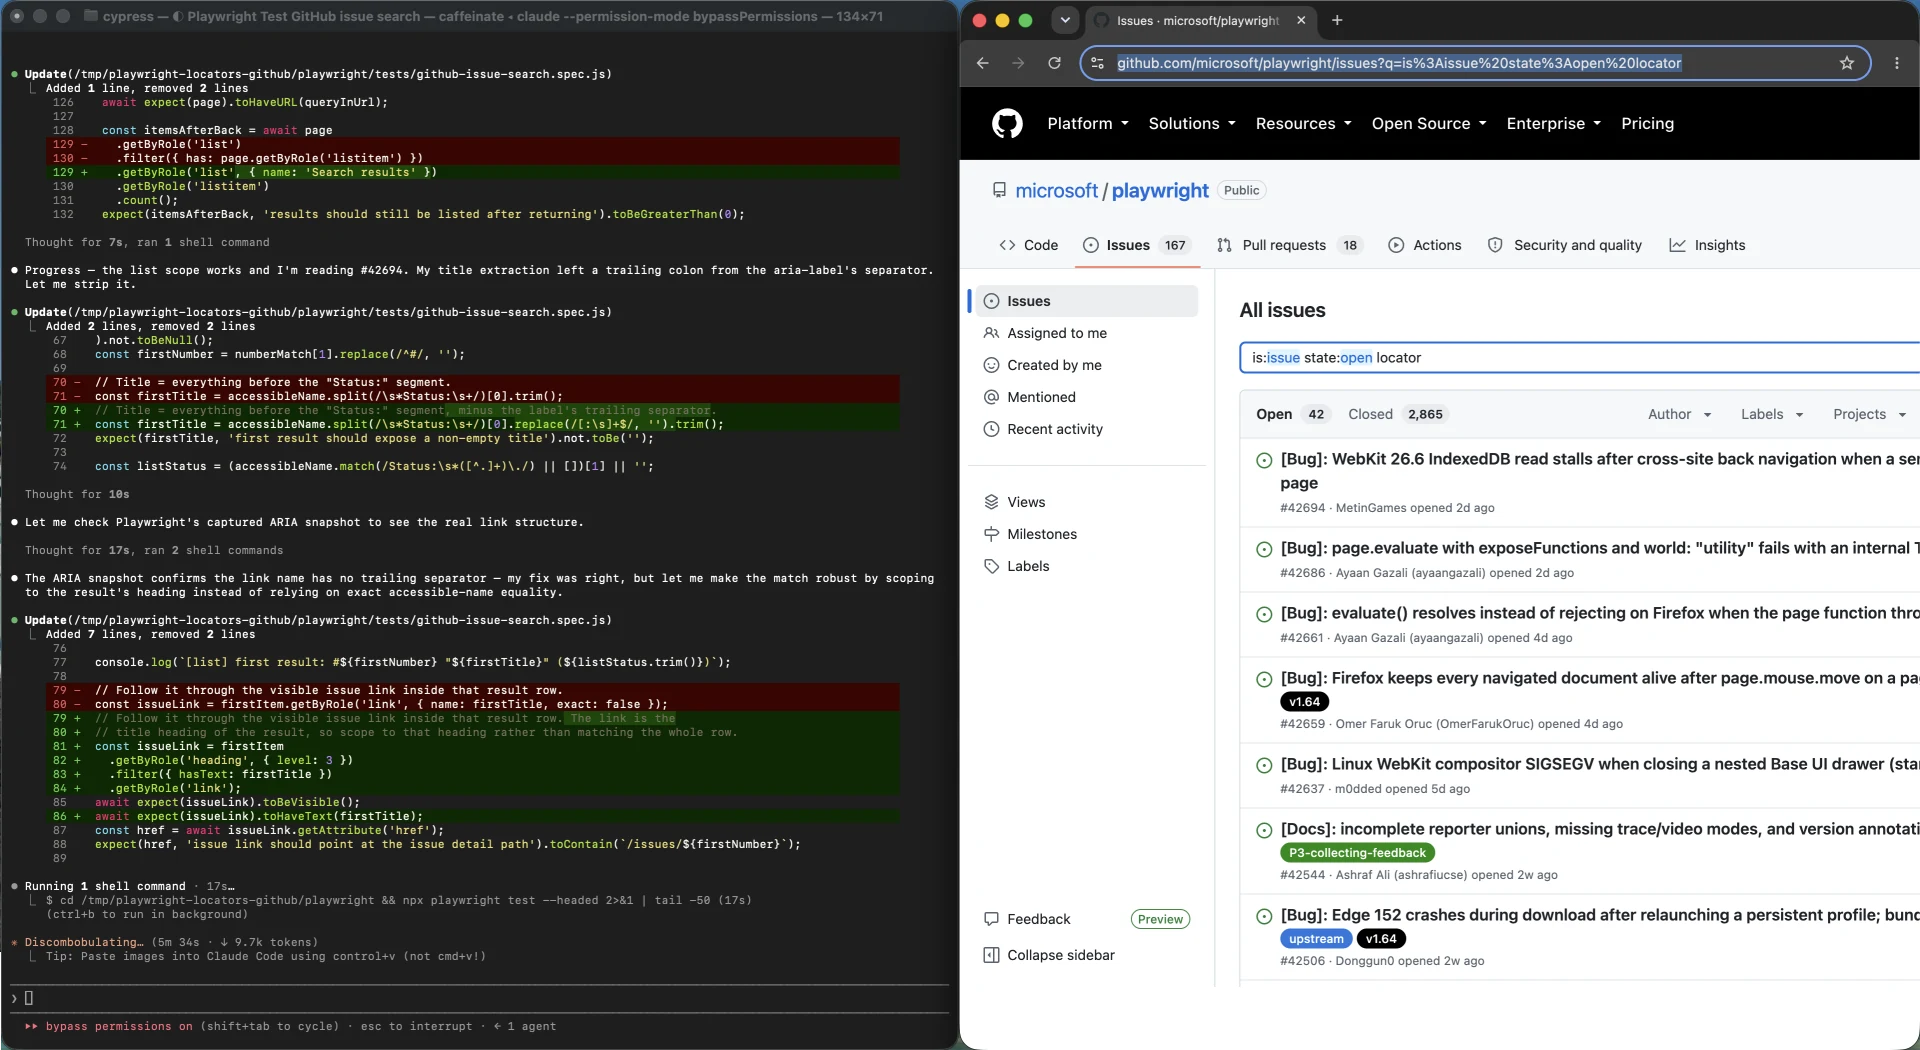Image resolution: width=1920 pixels, height=1050 pixels.
Task: Open the microsoft owner link
Action: [1056, 190]
